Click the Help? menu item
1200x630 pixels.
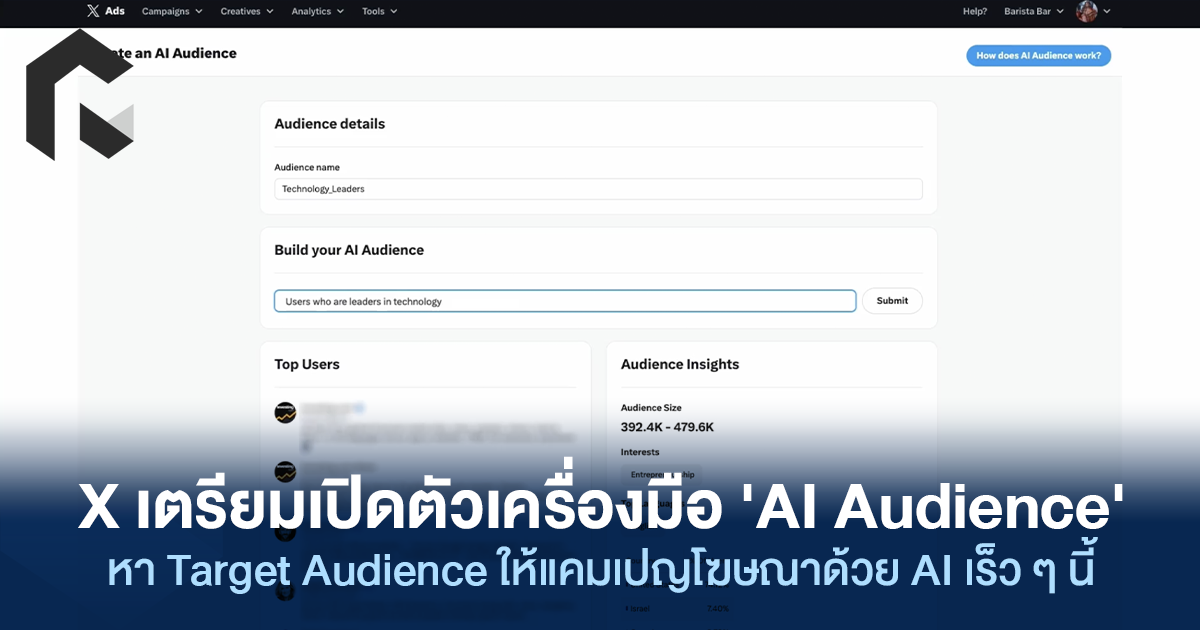click(974, 12)
